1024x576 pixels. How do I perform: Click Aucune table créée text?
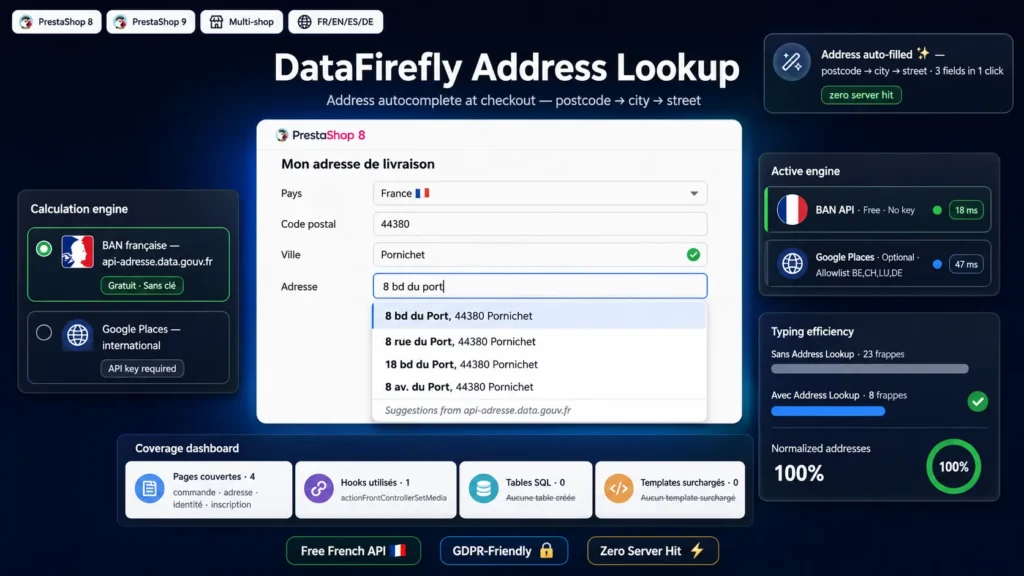pyautogui.click(x=540, y=498)
